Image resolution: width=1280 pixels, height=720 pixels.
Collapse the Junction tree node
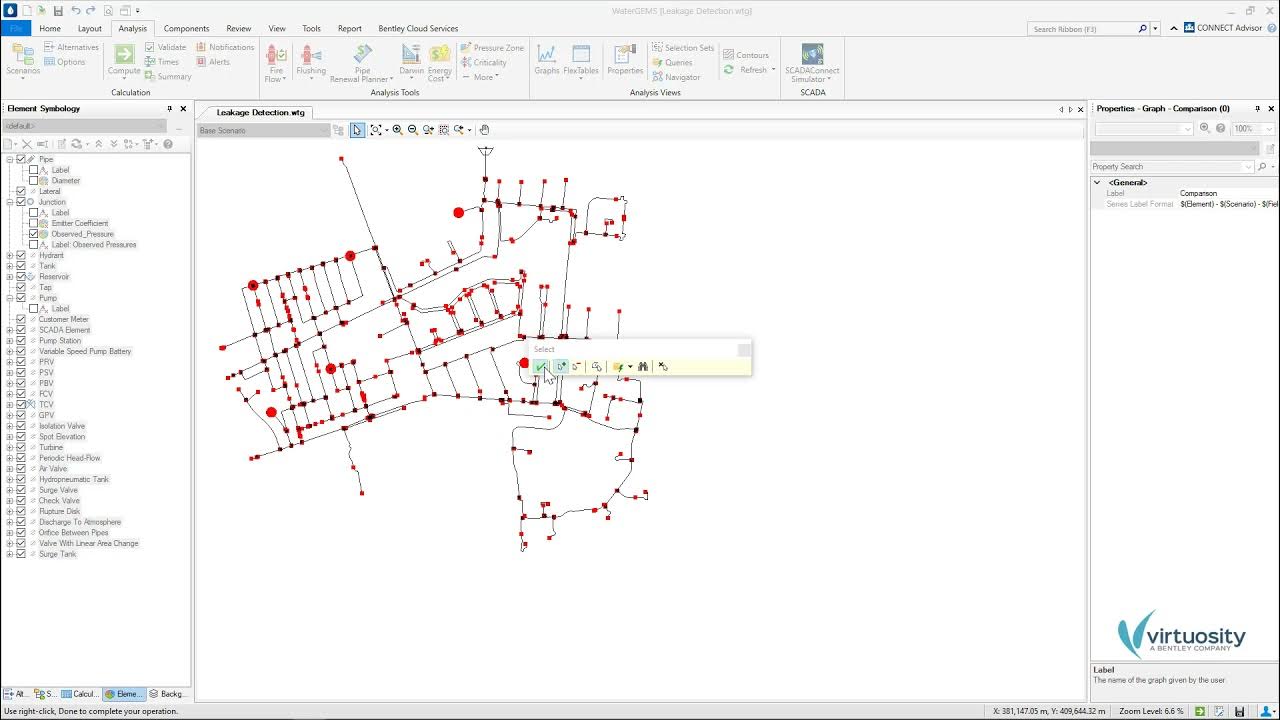tap(10, 202)
